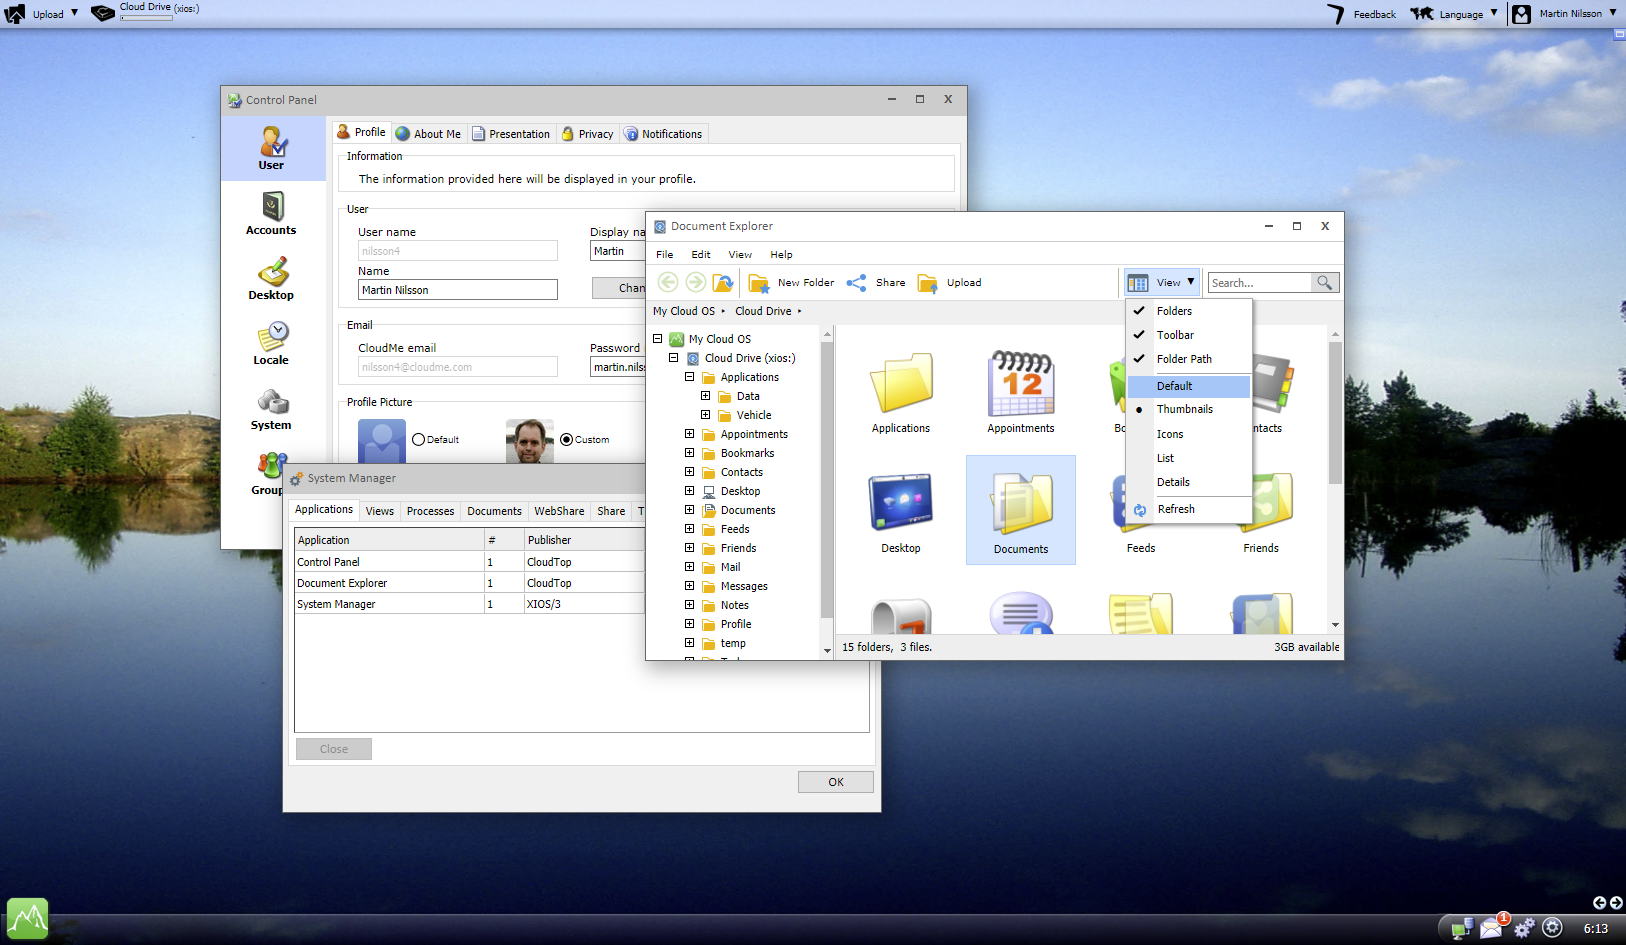The height and width of the screenshot is (945, 1626).
Task: Select Details view mode in View menu
Action: pos(1189,482)
